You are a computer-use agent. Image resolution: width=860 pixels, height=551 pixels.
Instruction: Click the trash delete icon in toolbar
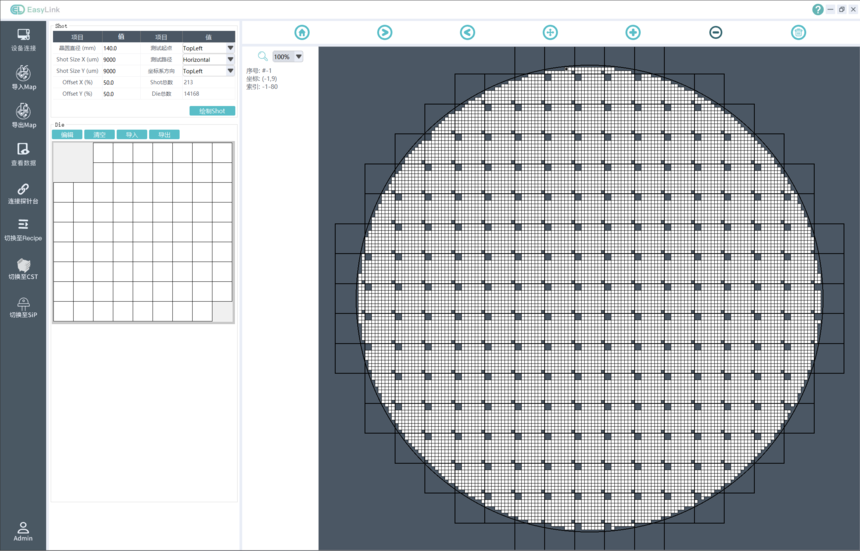pos(799,32)
